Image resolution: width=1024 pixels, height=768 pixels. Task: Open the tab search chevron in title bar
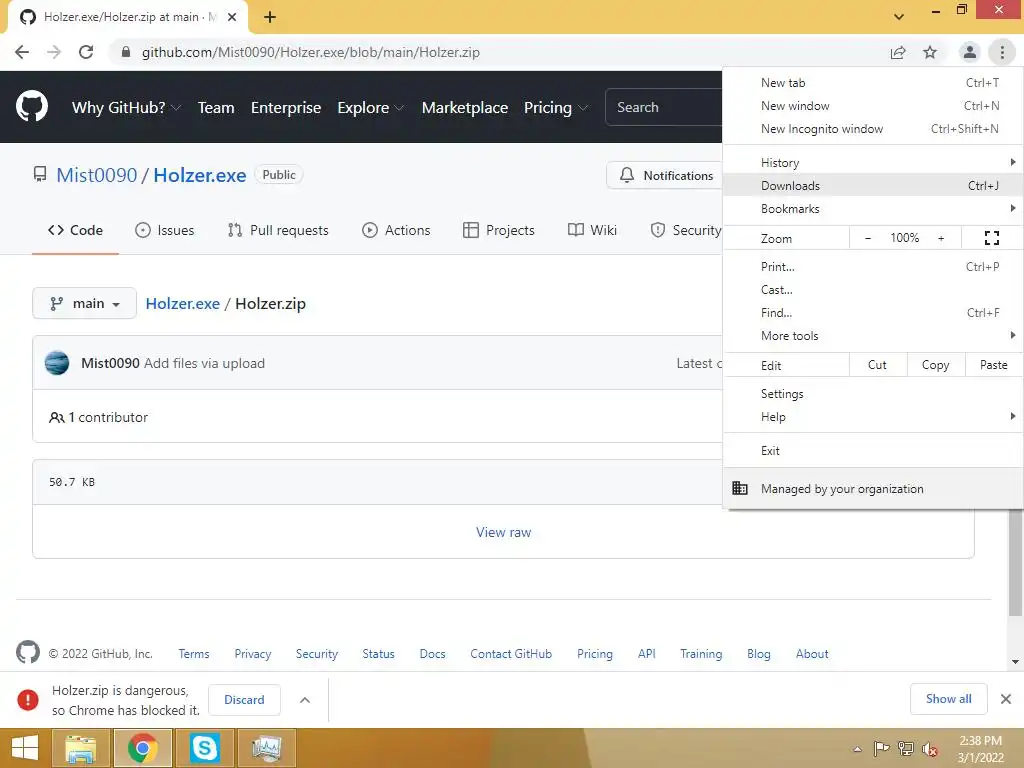pos(899,17)
